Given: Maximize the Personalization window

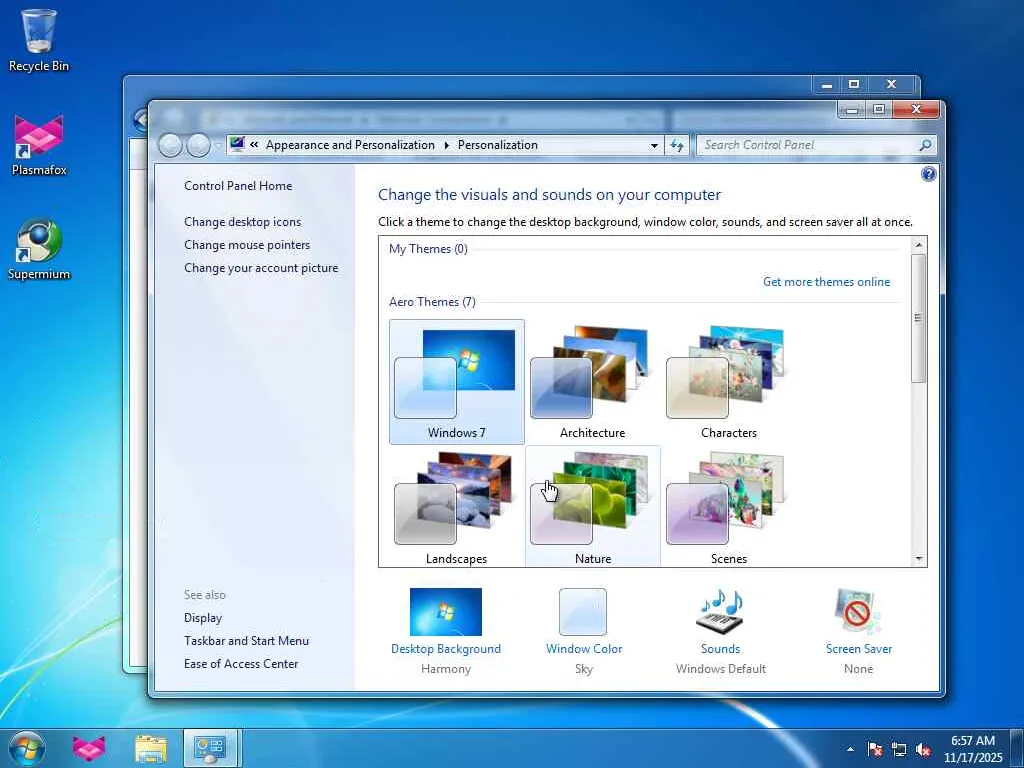Looking at the screenshot, I should 879,110.
